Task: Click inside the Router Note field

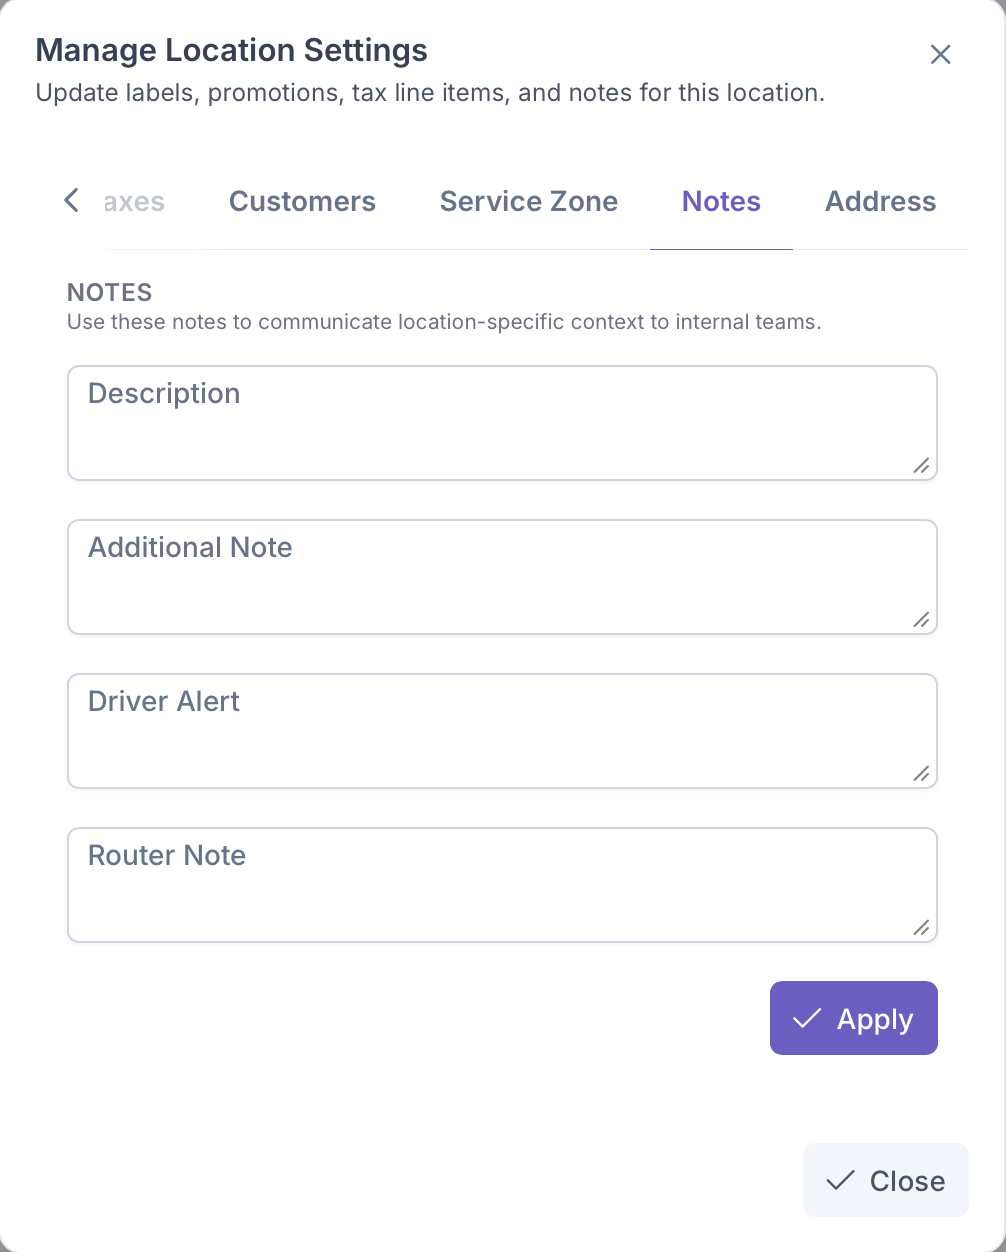Action: [x=500, y=885]
